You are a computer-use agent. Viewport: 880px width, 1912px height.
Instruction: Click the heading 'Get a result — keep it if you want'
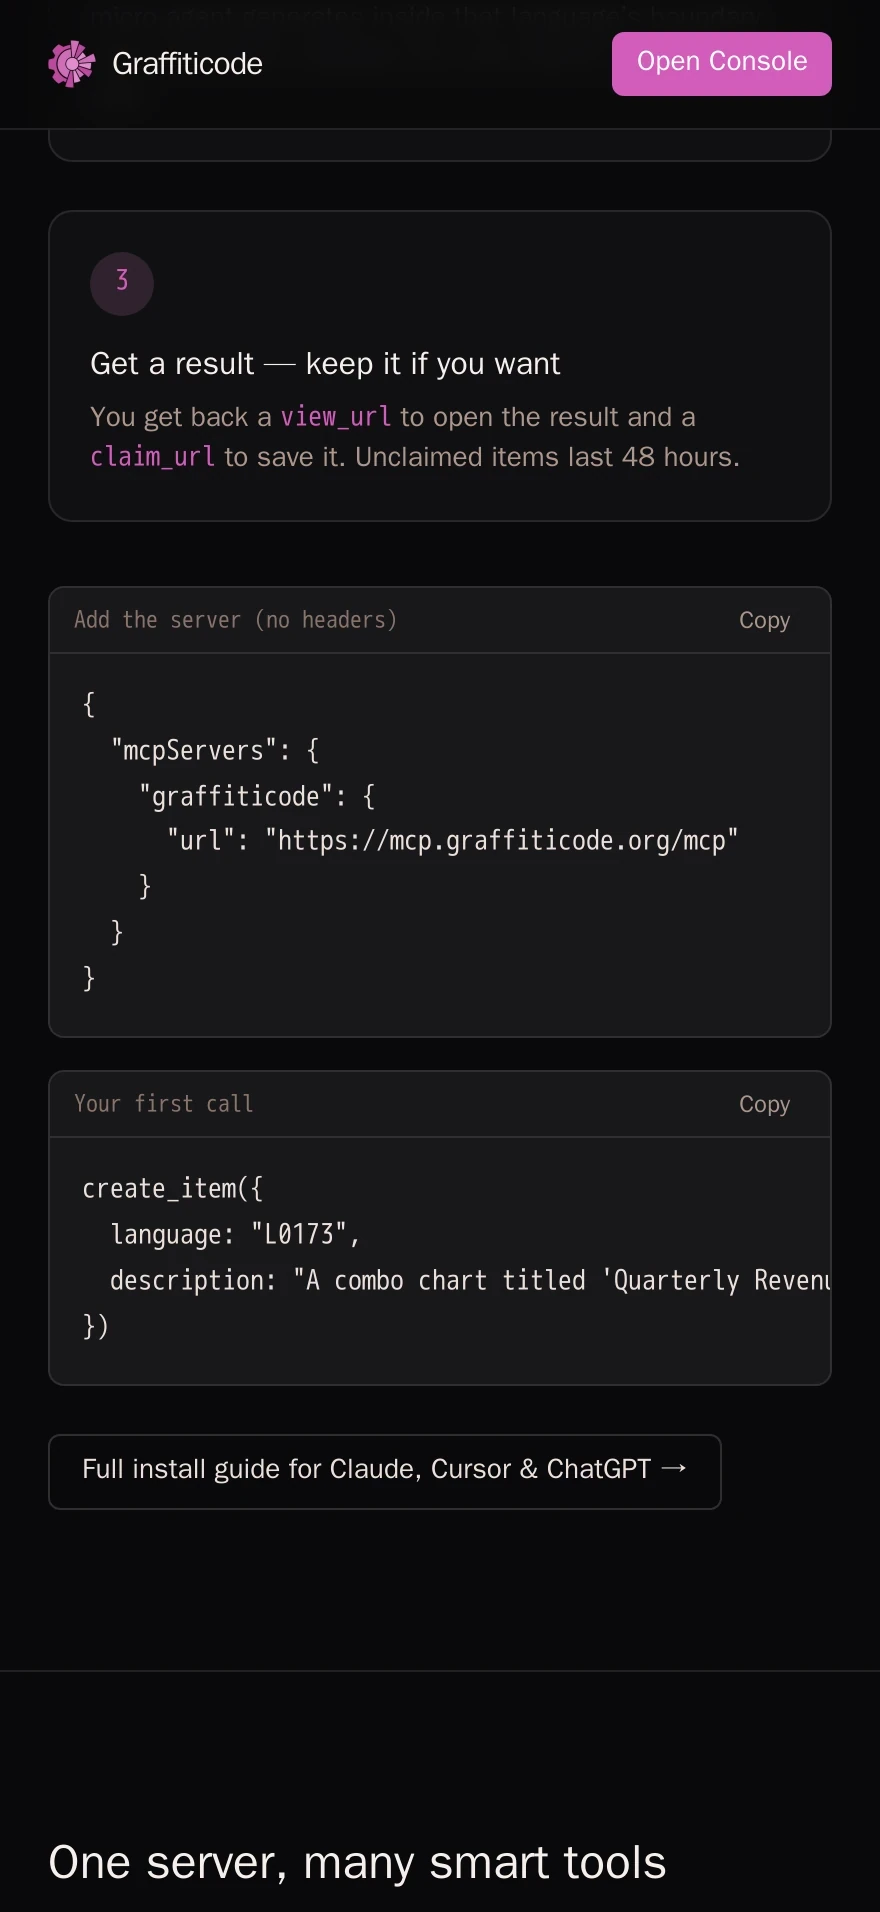click(x=325, y=363)
